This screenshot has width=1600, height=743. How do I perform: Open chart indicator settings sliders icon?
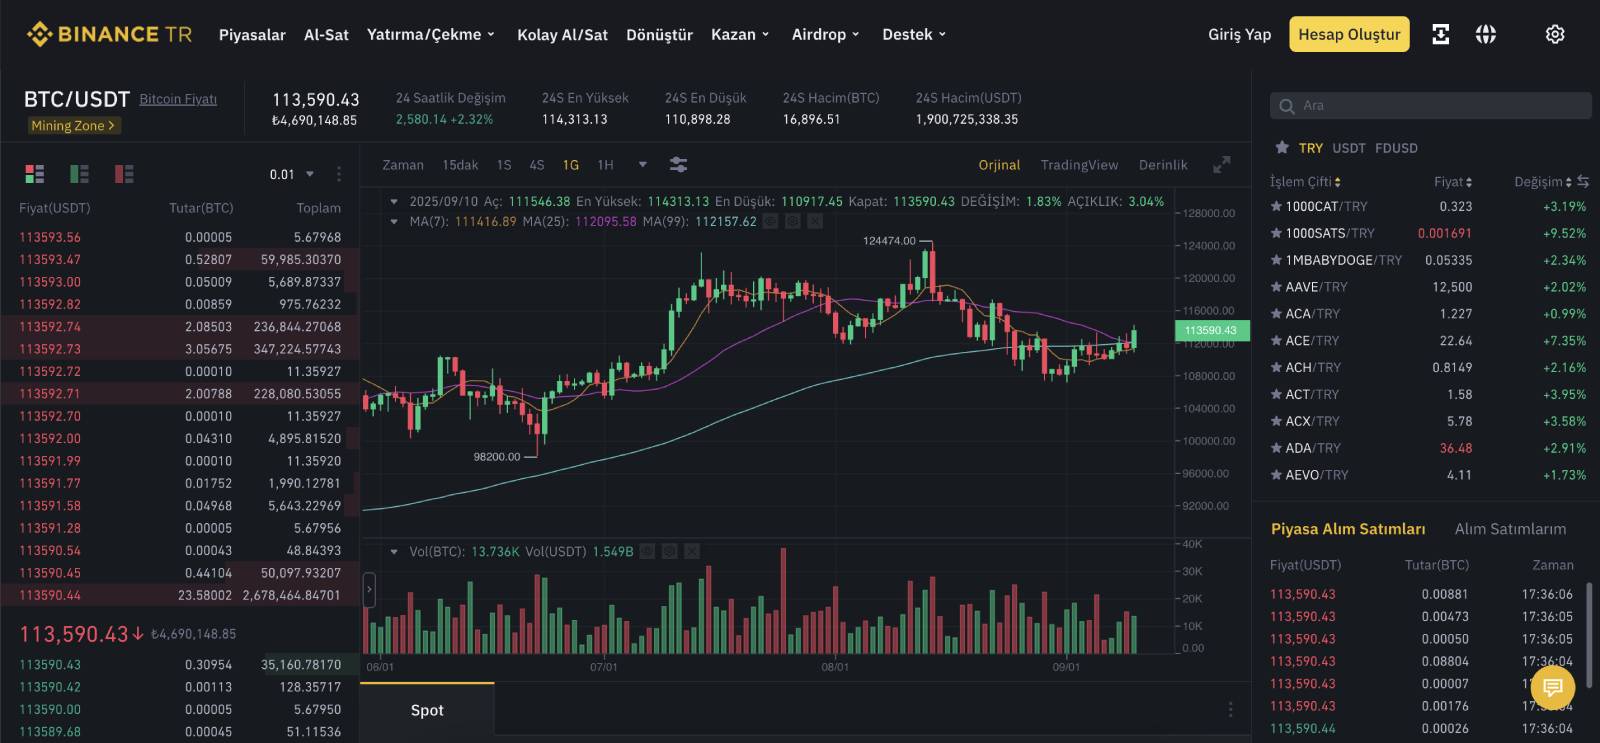pos(678,165)
